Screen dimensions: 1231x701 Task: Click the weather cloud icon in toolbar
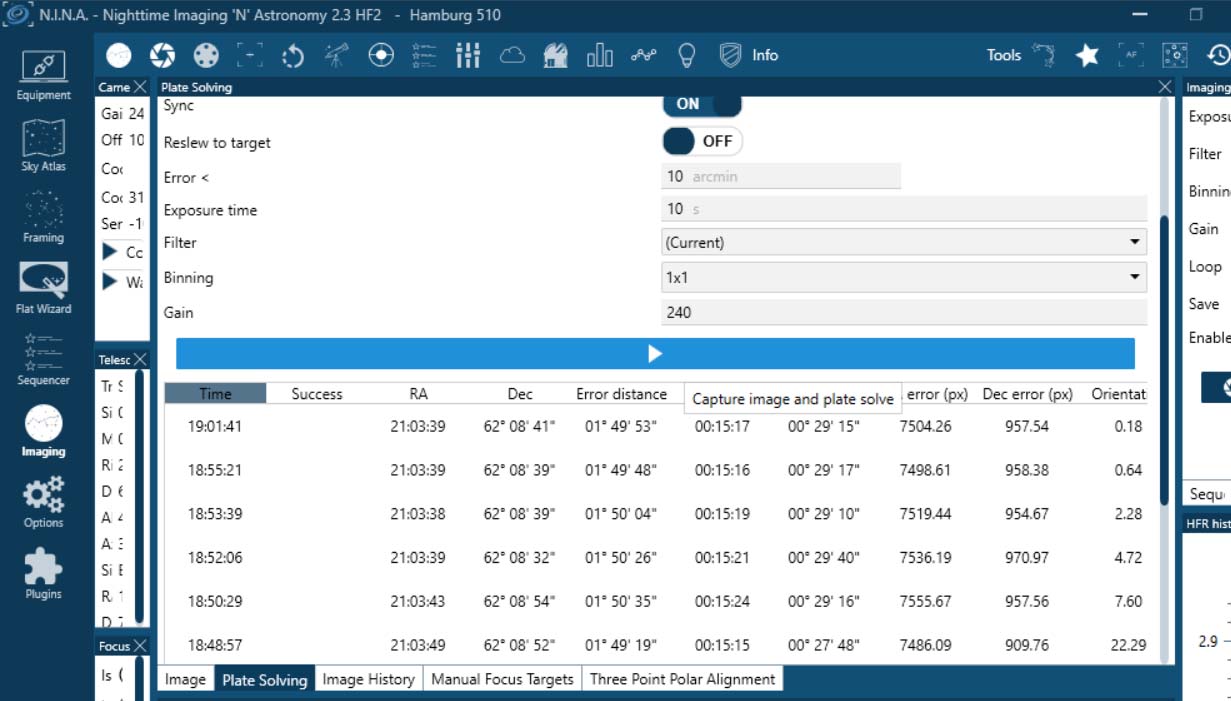click(x=512, y=56)
